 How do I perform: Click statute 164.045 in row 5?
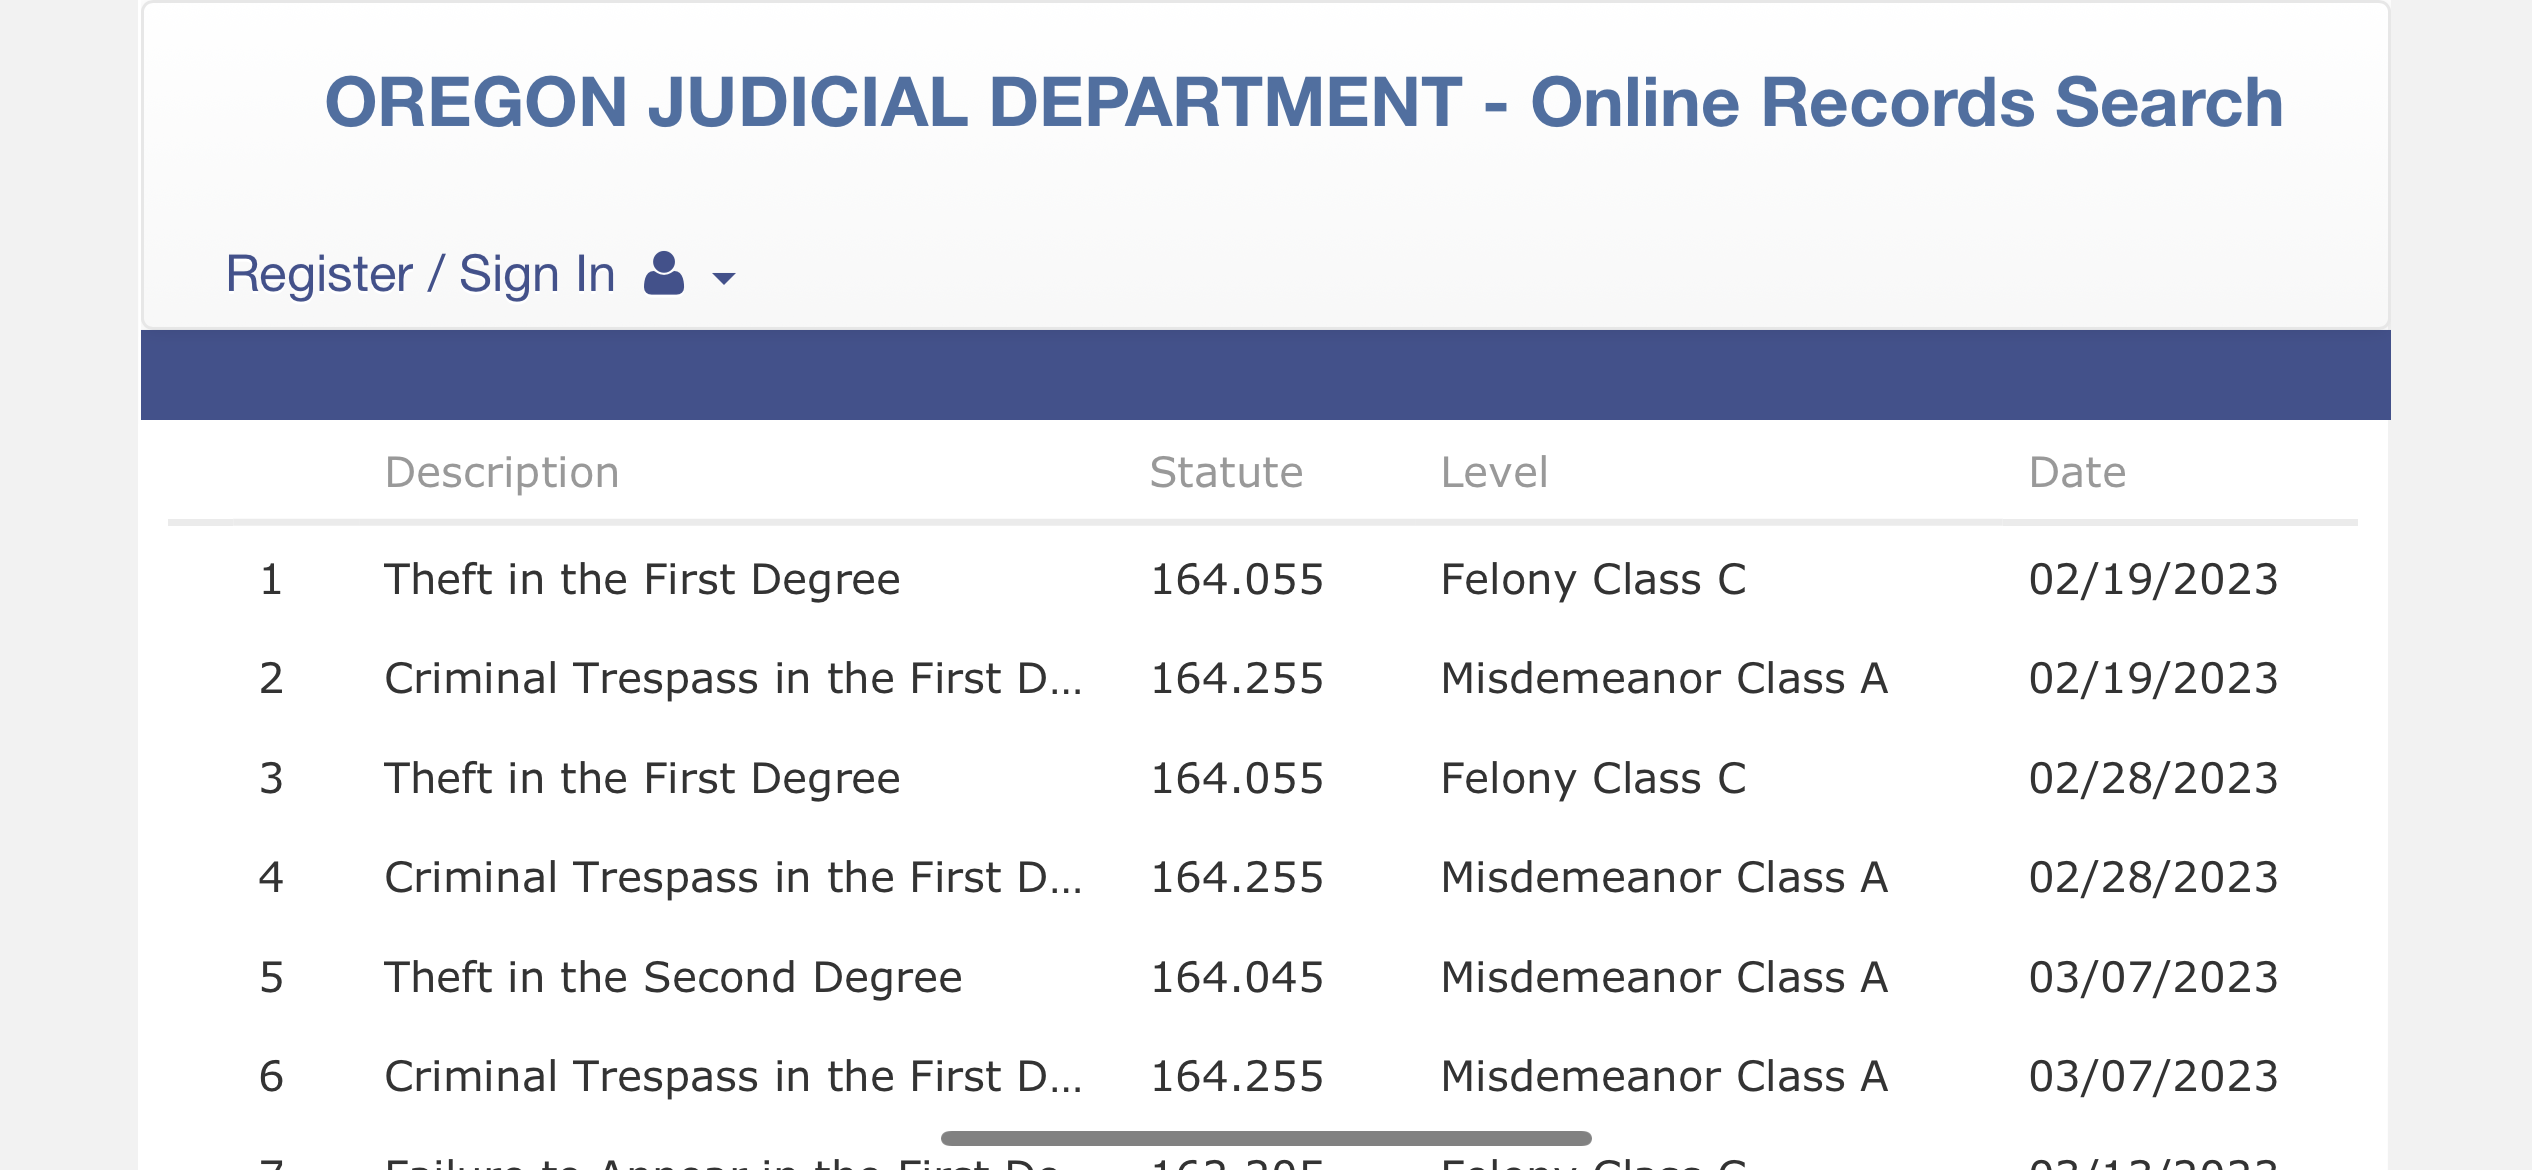(x=1237, y=977)
